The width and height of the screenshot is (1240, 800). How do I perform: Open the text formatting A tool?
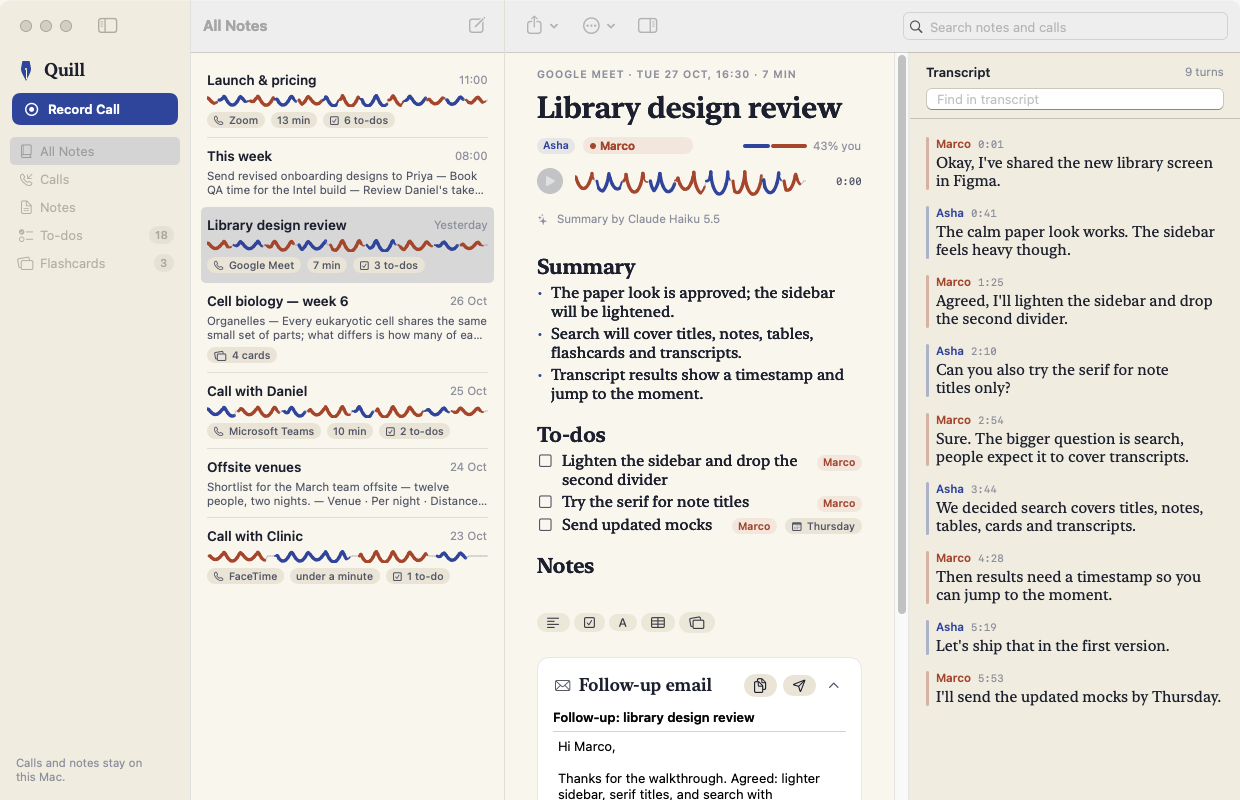[x=622, y=623]
